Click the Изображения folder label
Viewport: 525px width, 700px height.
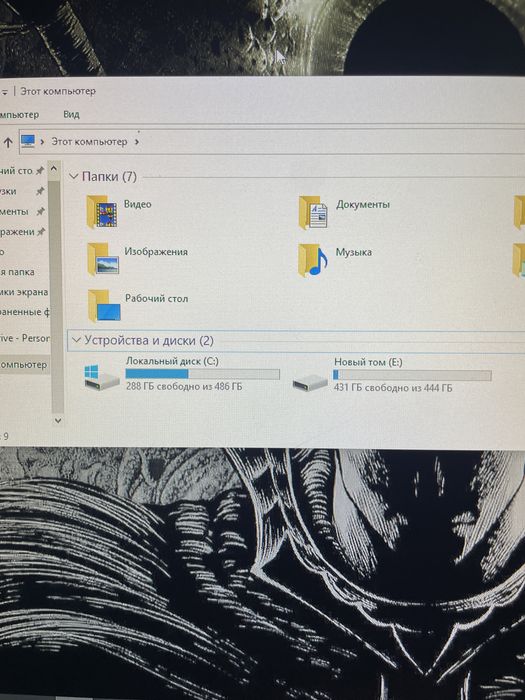click(156, 251)
